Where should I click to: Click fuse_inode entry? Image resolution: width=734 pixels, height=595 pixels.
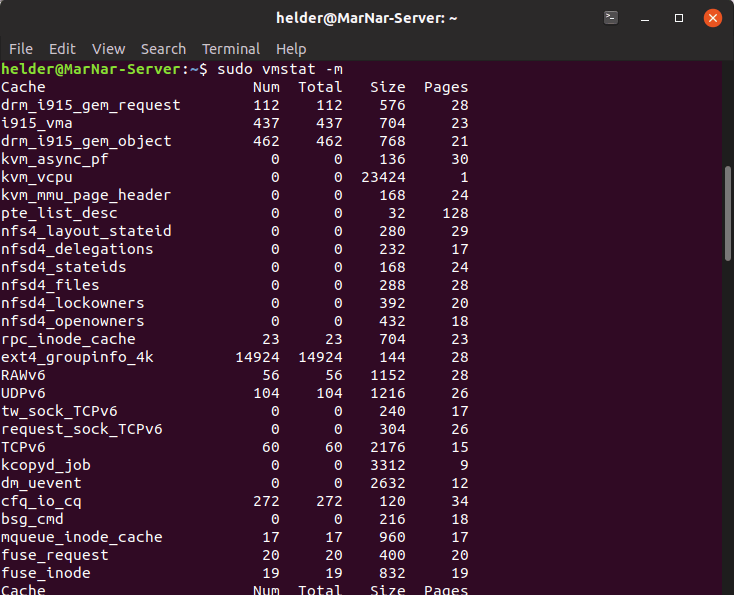coord(46,573)
